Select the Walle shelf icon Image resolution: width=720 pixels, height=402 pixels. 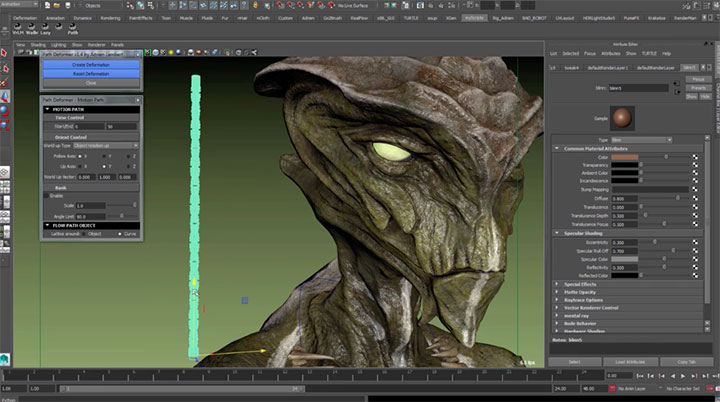tap(31, 27)
